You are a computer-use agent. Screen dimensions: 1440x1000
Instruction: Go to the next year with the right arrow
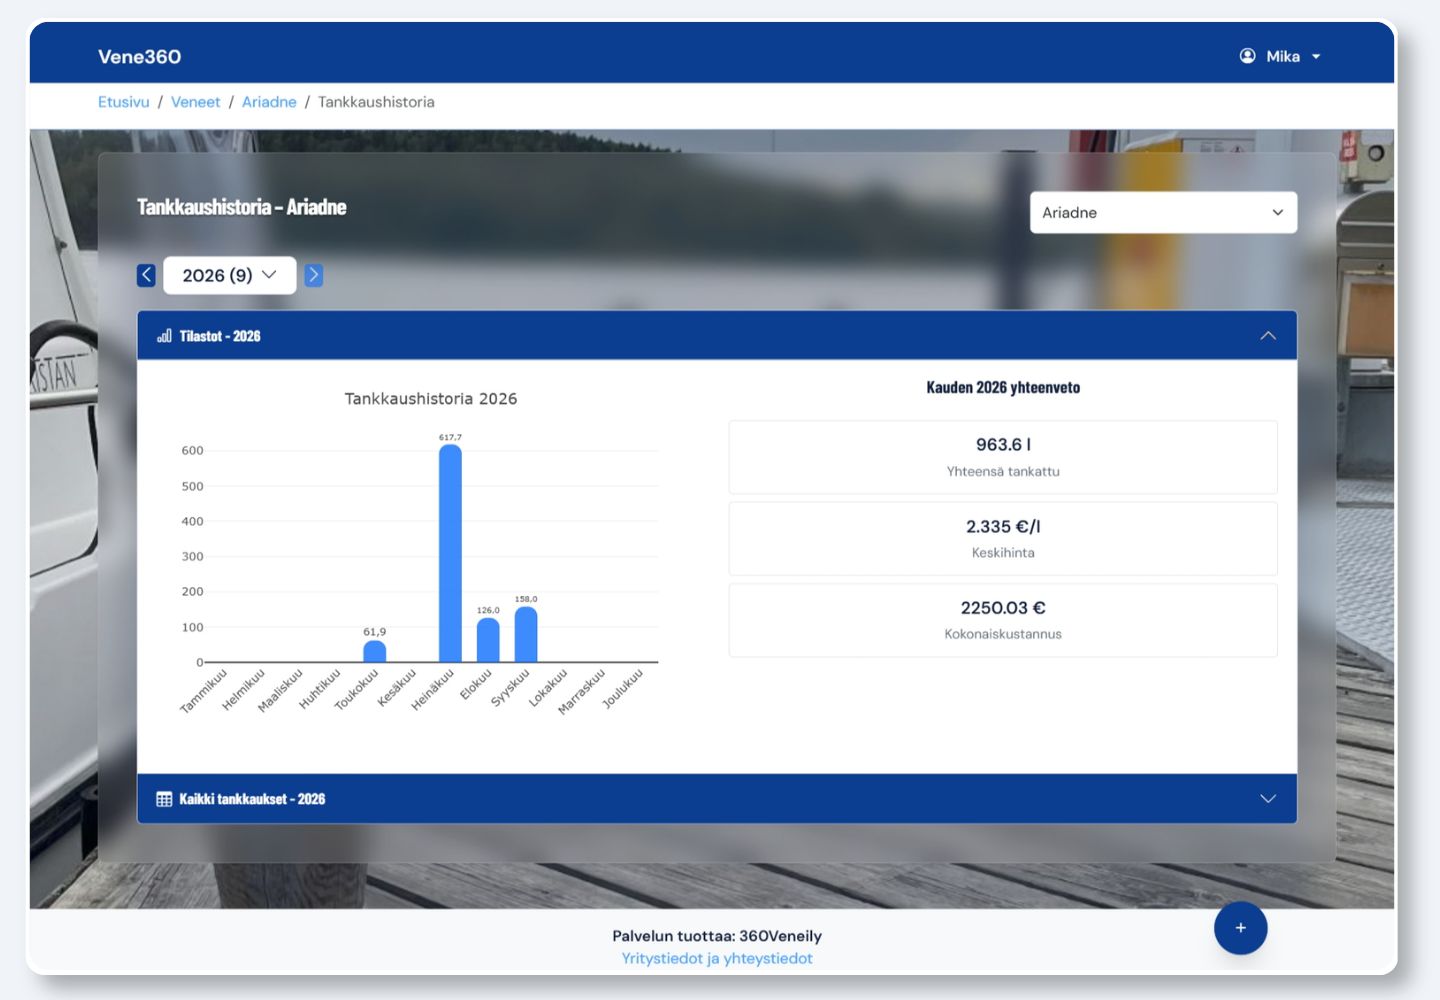314,275
